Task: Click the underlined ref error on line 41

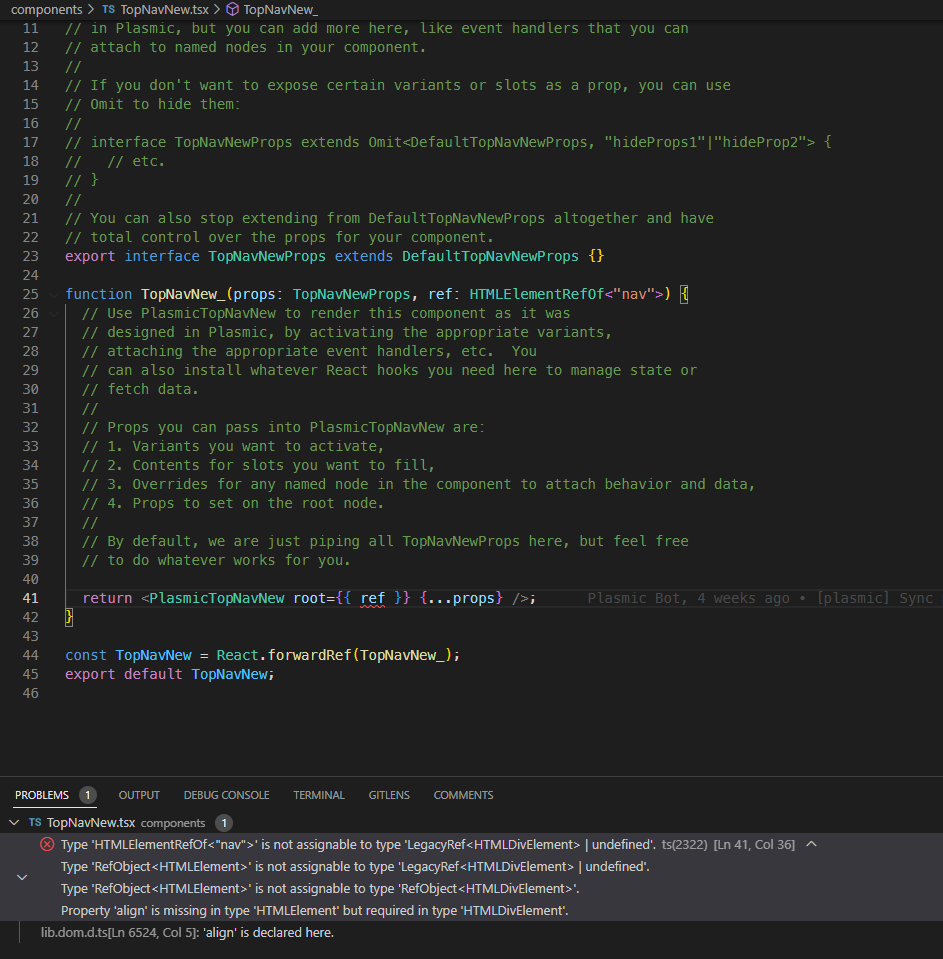Action: [x=372, y=598]
